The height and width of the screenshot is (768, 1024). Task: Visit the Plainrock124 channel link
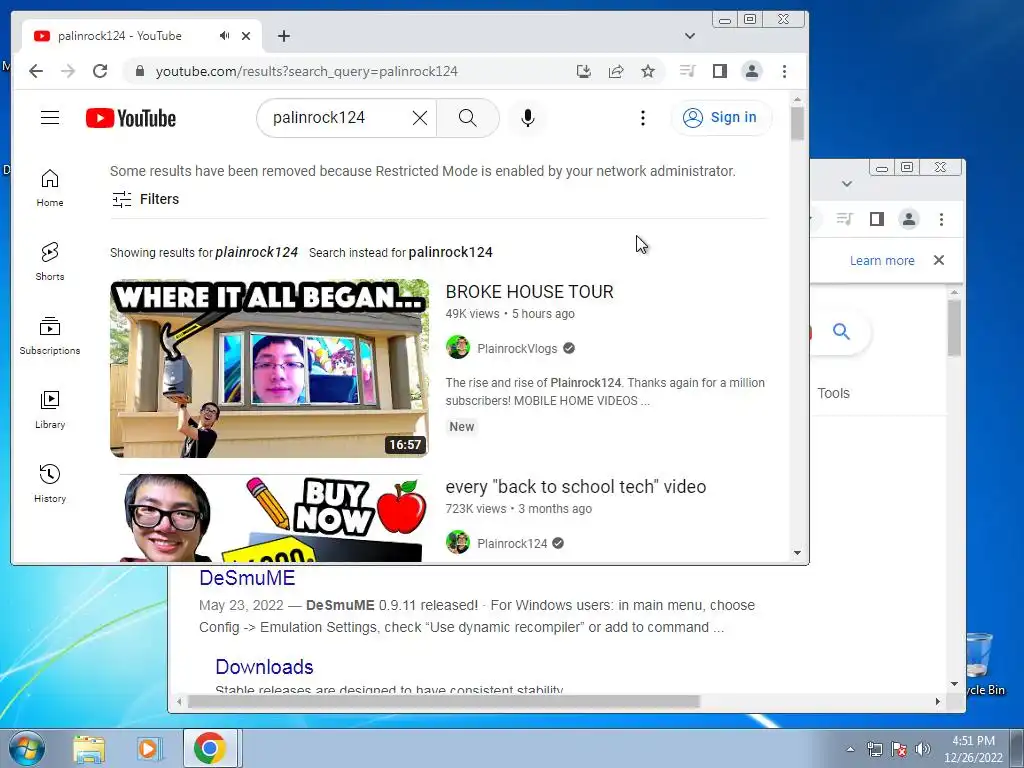pyautogui.click(x=512, y=543)
